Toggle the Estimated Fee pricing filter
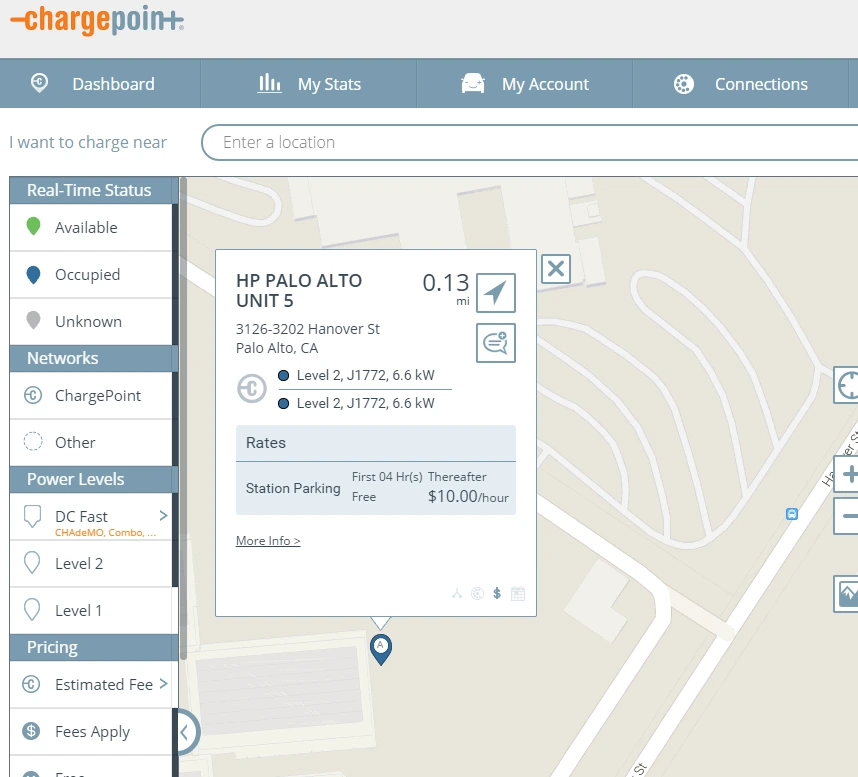This screenshot has height=777, width=858. tap(91, 685)
